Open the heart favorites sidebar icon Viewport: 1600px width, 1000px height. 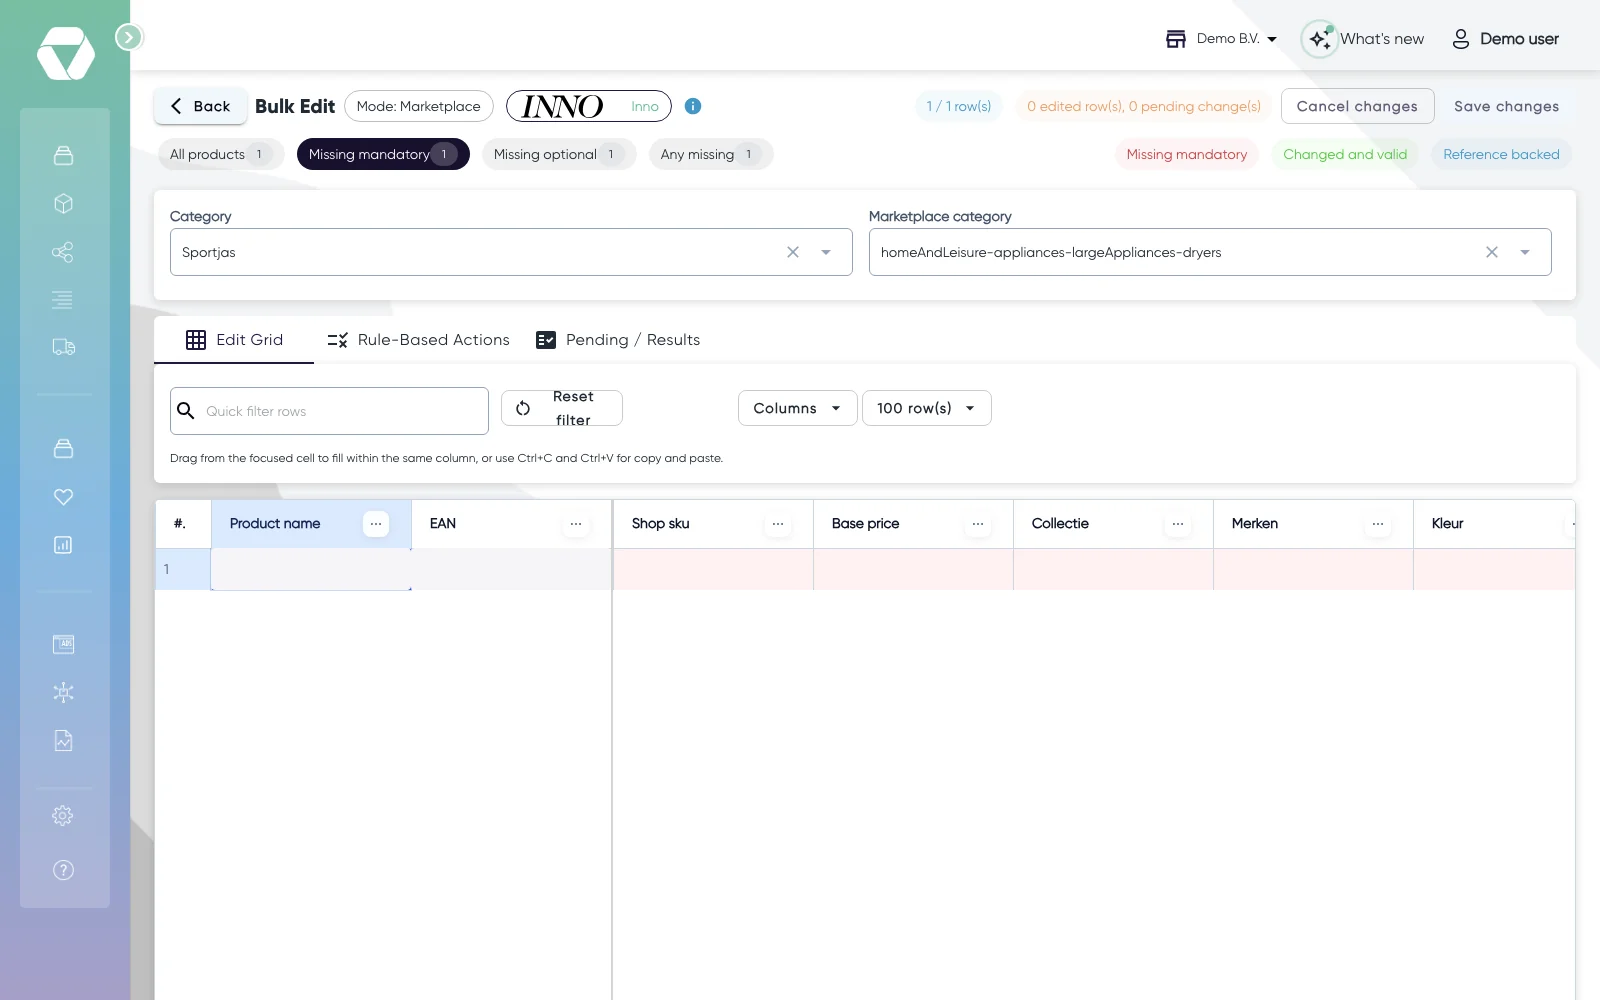[x=63, y=496]
